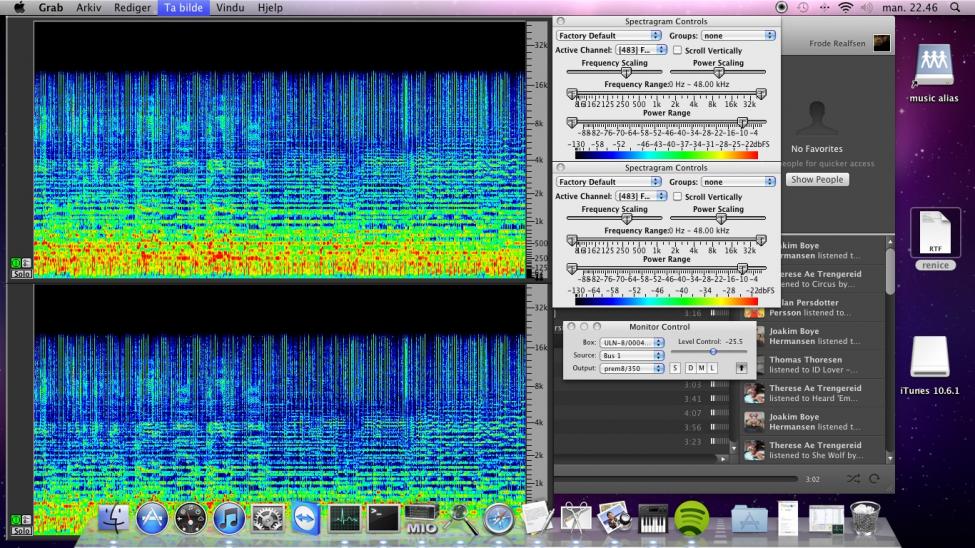Enable Scroll Vertically in the lower Spectragram Controls
Screen dimensions: 975x548
[677, 197]
